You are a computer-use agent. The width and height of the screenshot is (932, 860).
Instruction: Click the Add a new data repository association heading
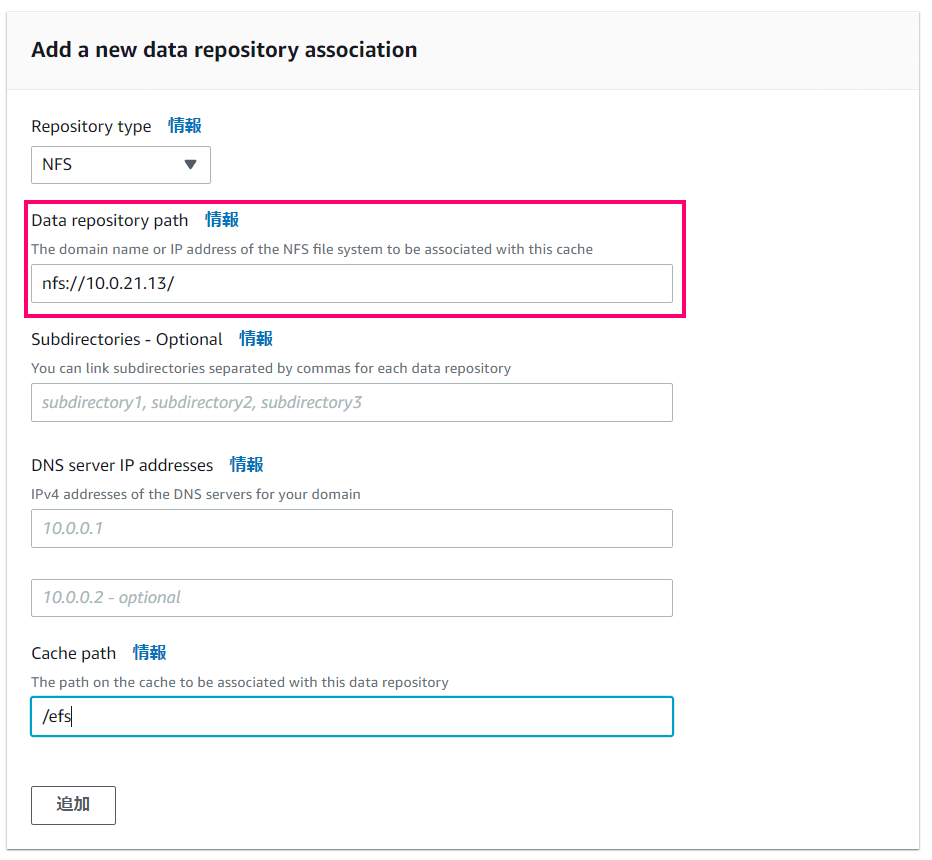click(x=223, y=49)
